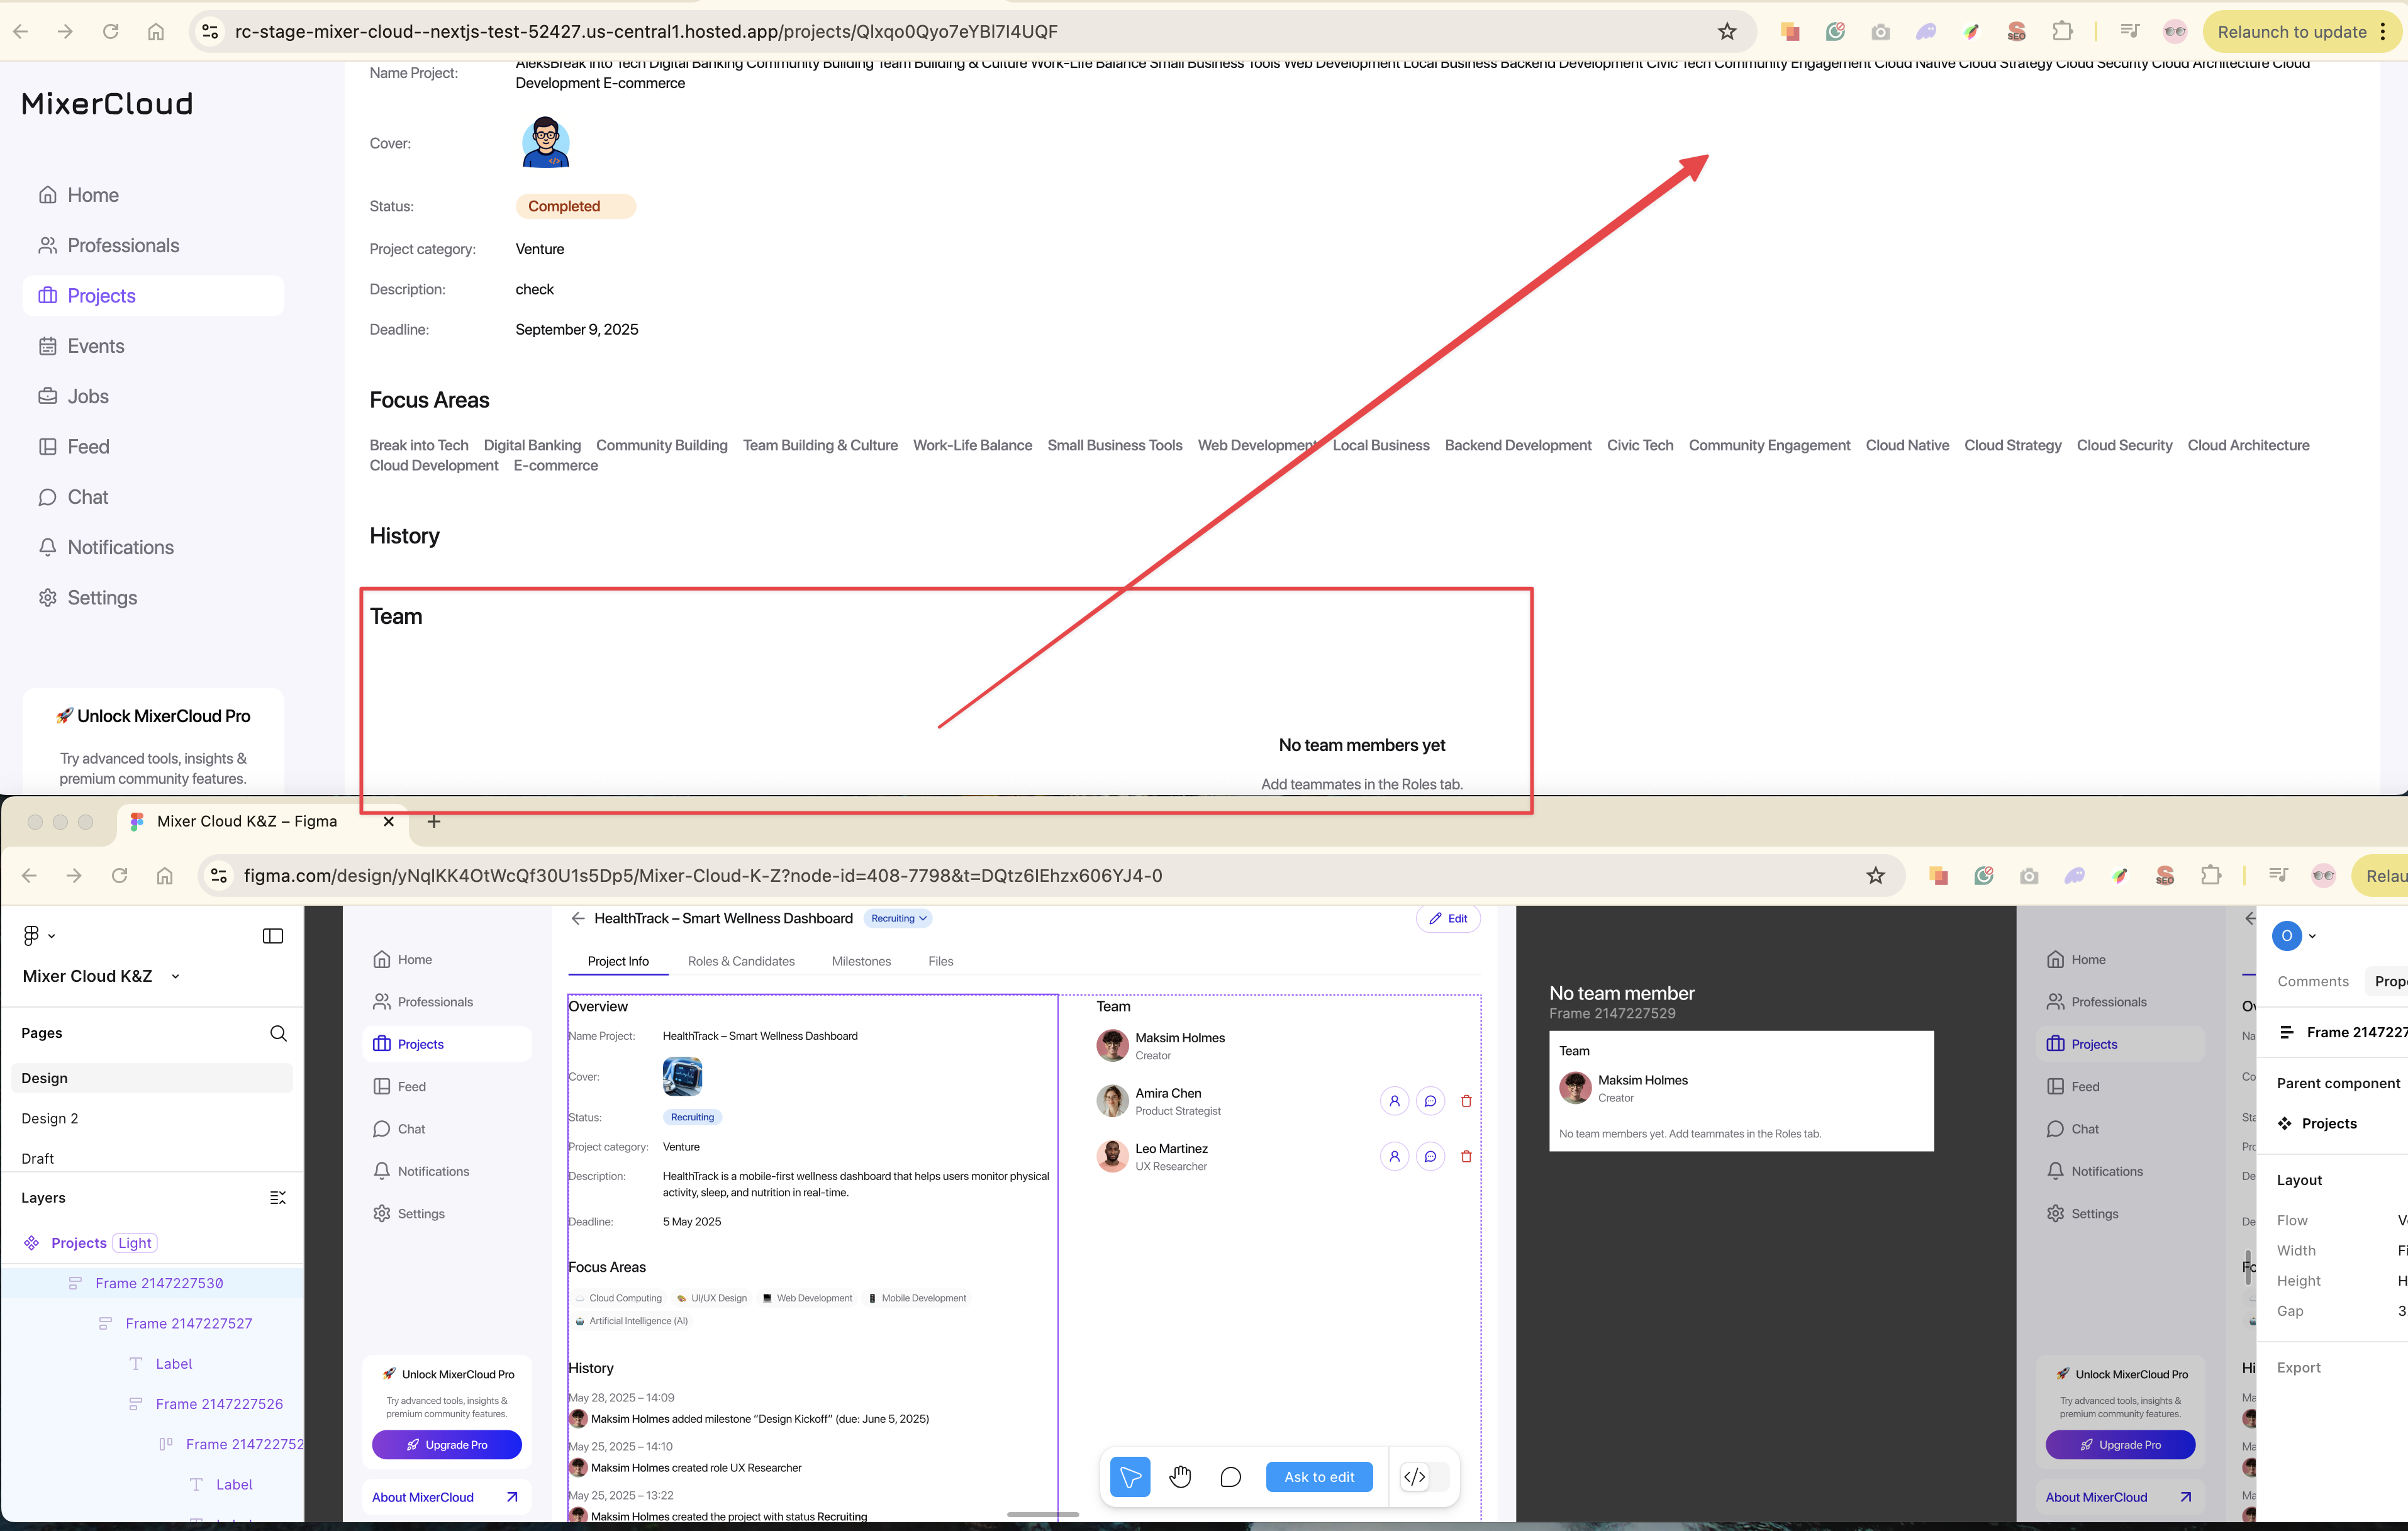2408x1531 pixels.
Task: Open Professionals in MixerCloud sidebar
Action: (x=123, y=245)
